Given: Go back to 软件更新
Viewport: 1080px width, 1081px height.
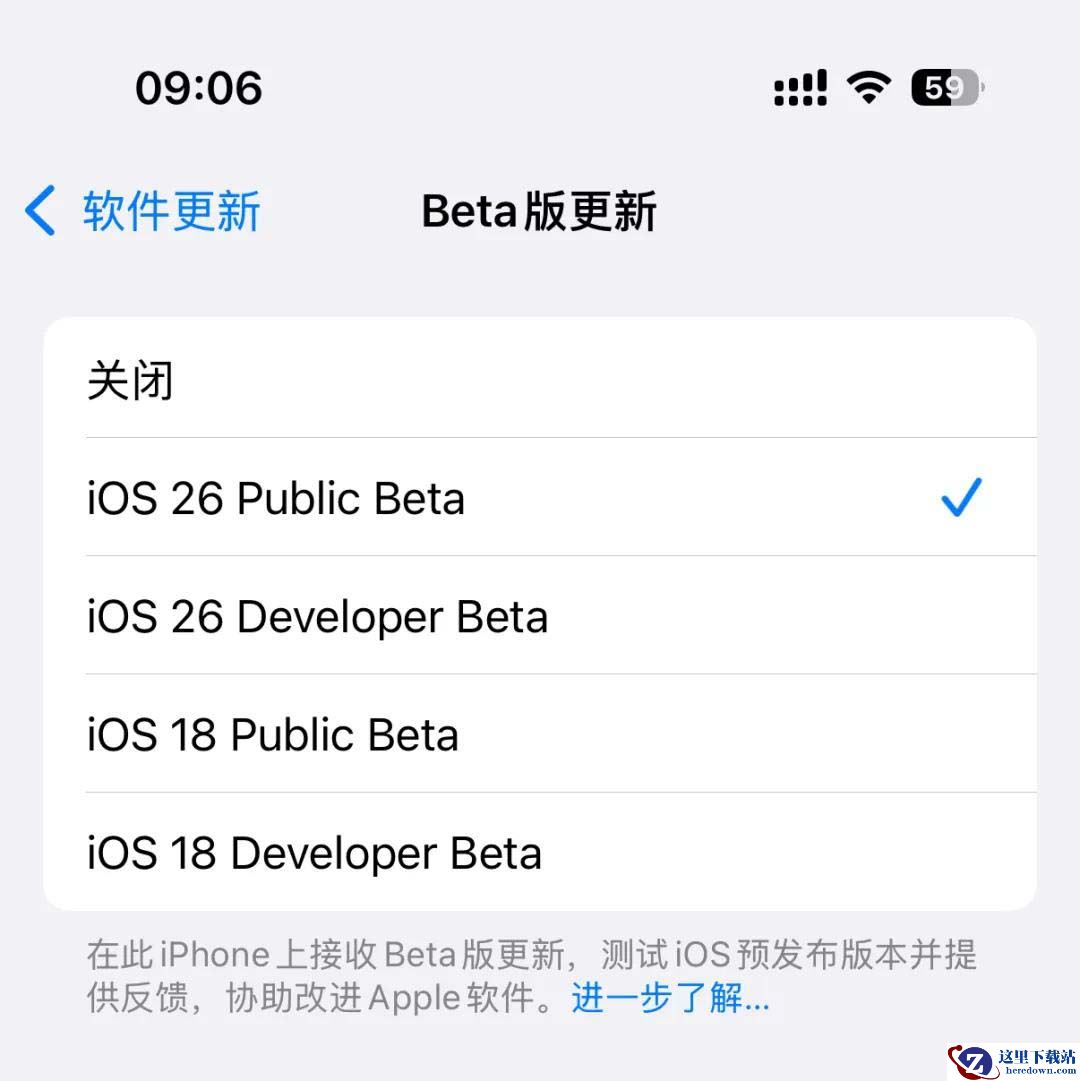Looking at the screenshot, I should (x=171, y=211).
